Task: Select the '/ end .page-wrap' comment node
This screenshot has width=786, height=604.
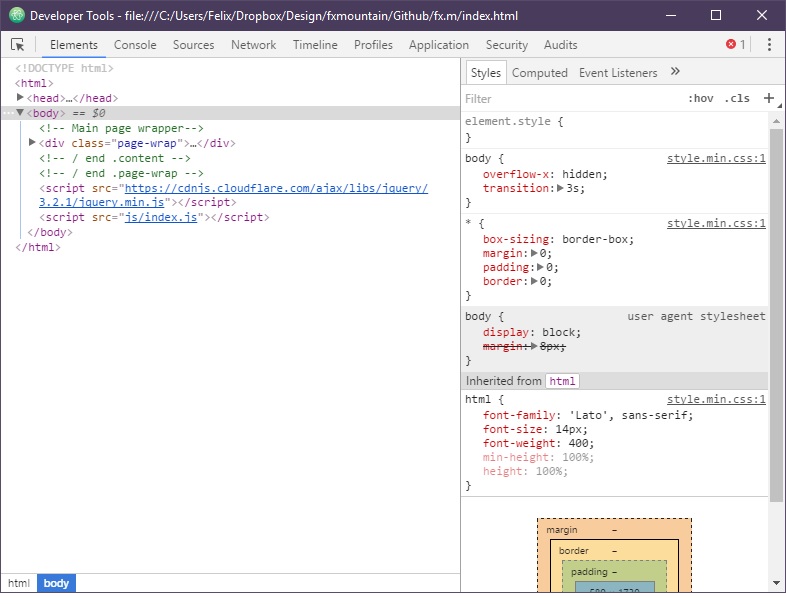Action: click(121, 173)
